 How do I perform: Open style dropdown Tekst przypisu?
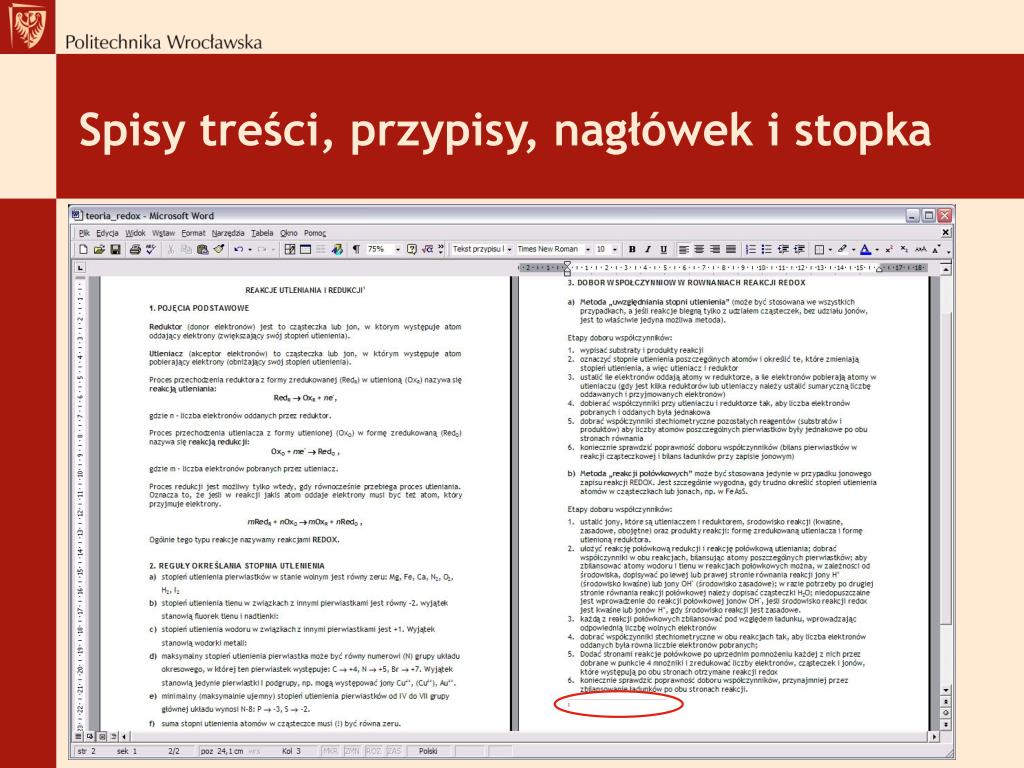509,249
